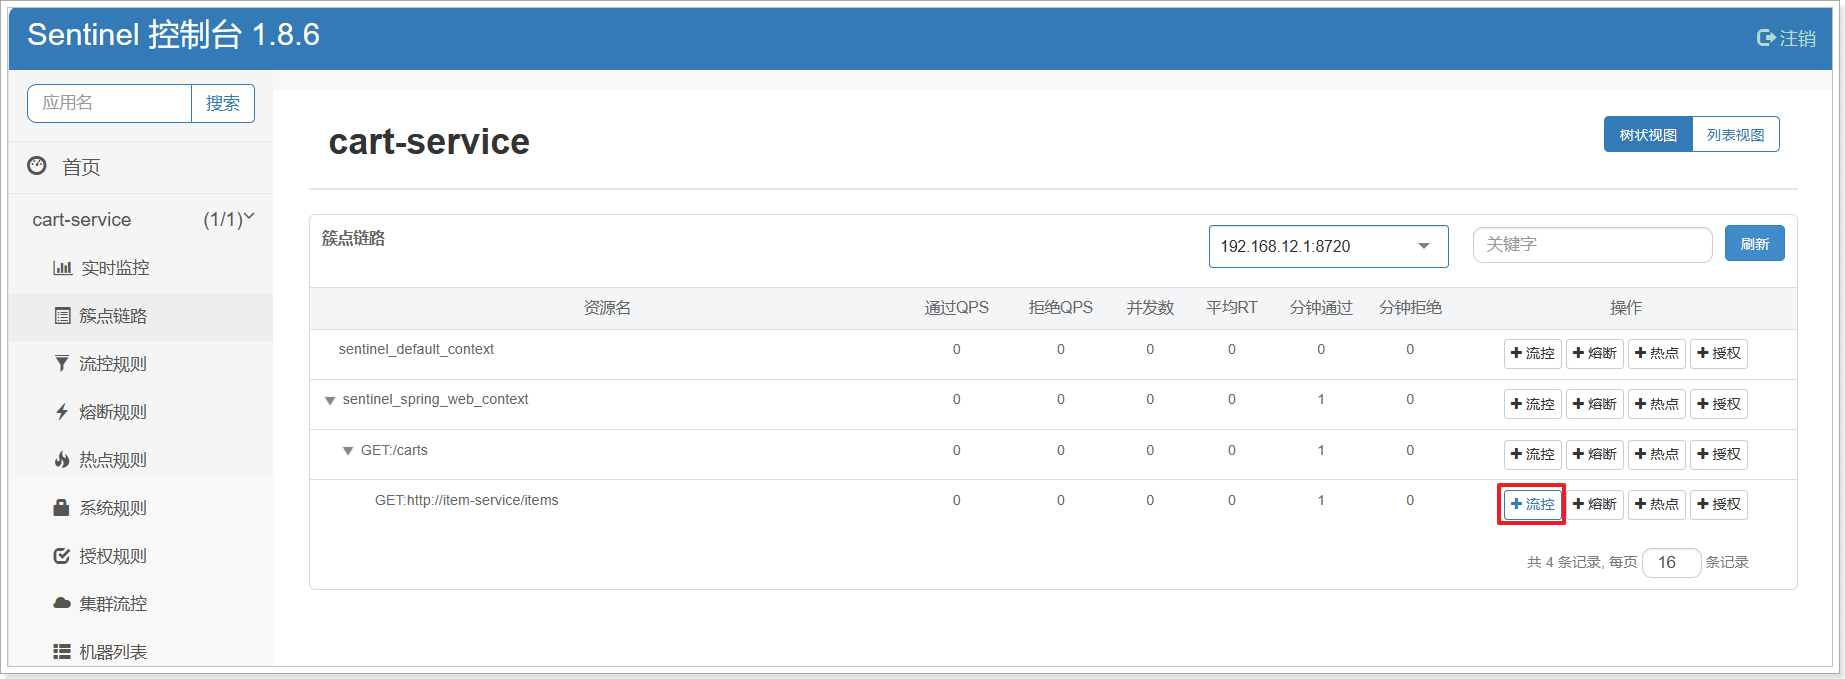Click the 平均RT column header

(1232, 308)
